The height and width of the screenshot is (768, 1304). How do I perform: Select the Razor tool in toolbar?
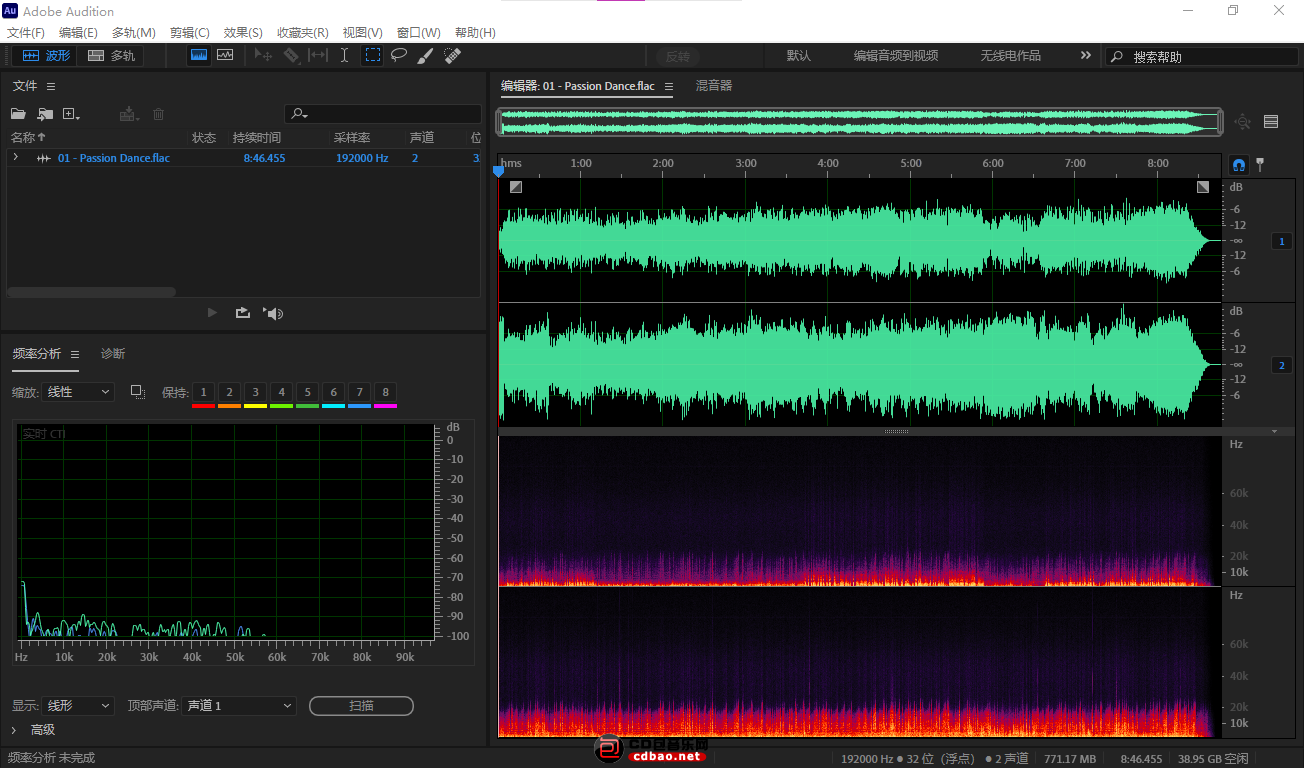[x=291, y=56]
